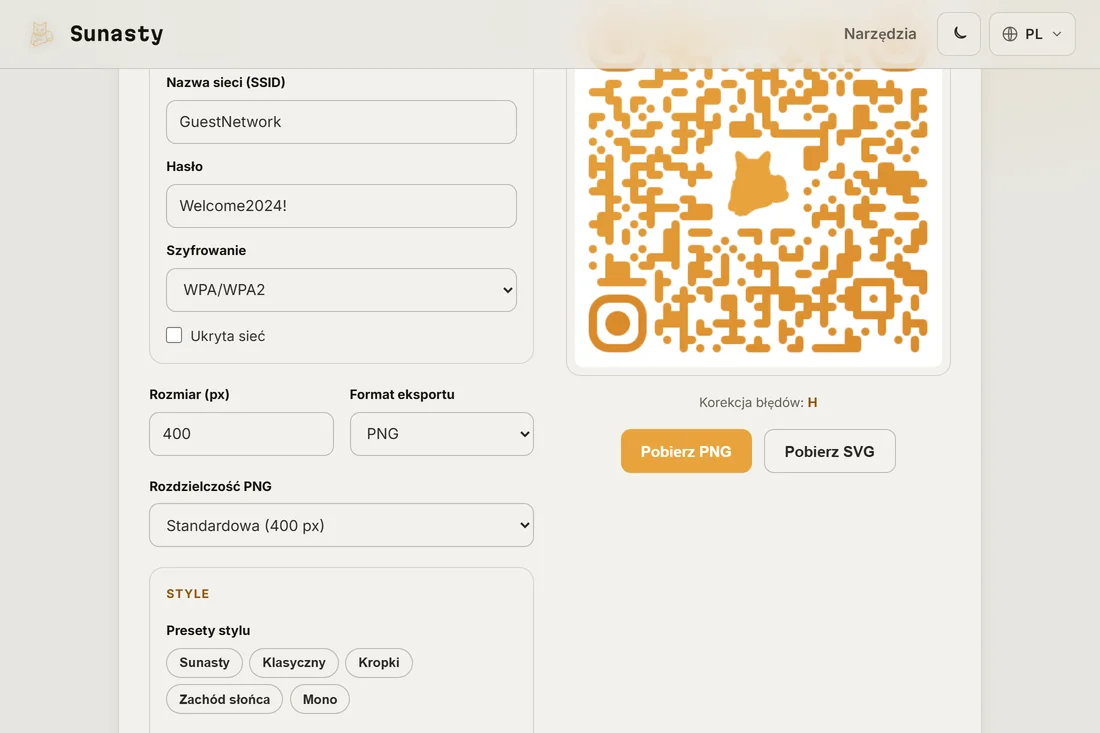Image resolution: width=1100 pixels, height=733 pixels.
Task: Enable the Ukryta sieć checkbox
Action: [x=174, y=335]
